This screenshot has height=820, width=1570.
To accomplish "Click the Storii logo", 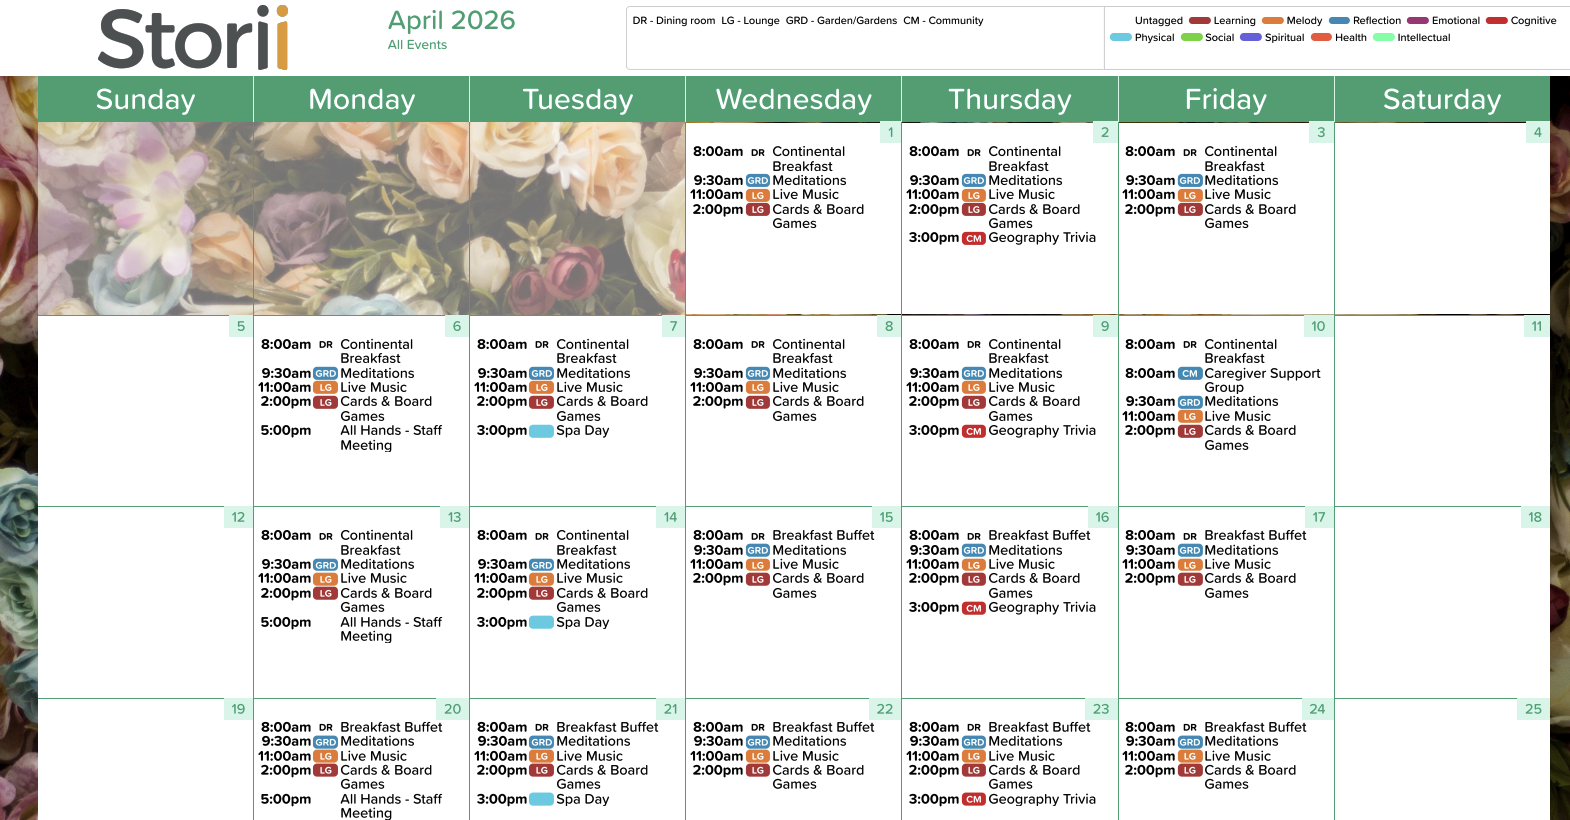I will click(x=193, y=39).
